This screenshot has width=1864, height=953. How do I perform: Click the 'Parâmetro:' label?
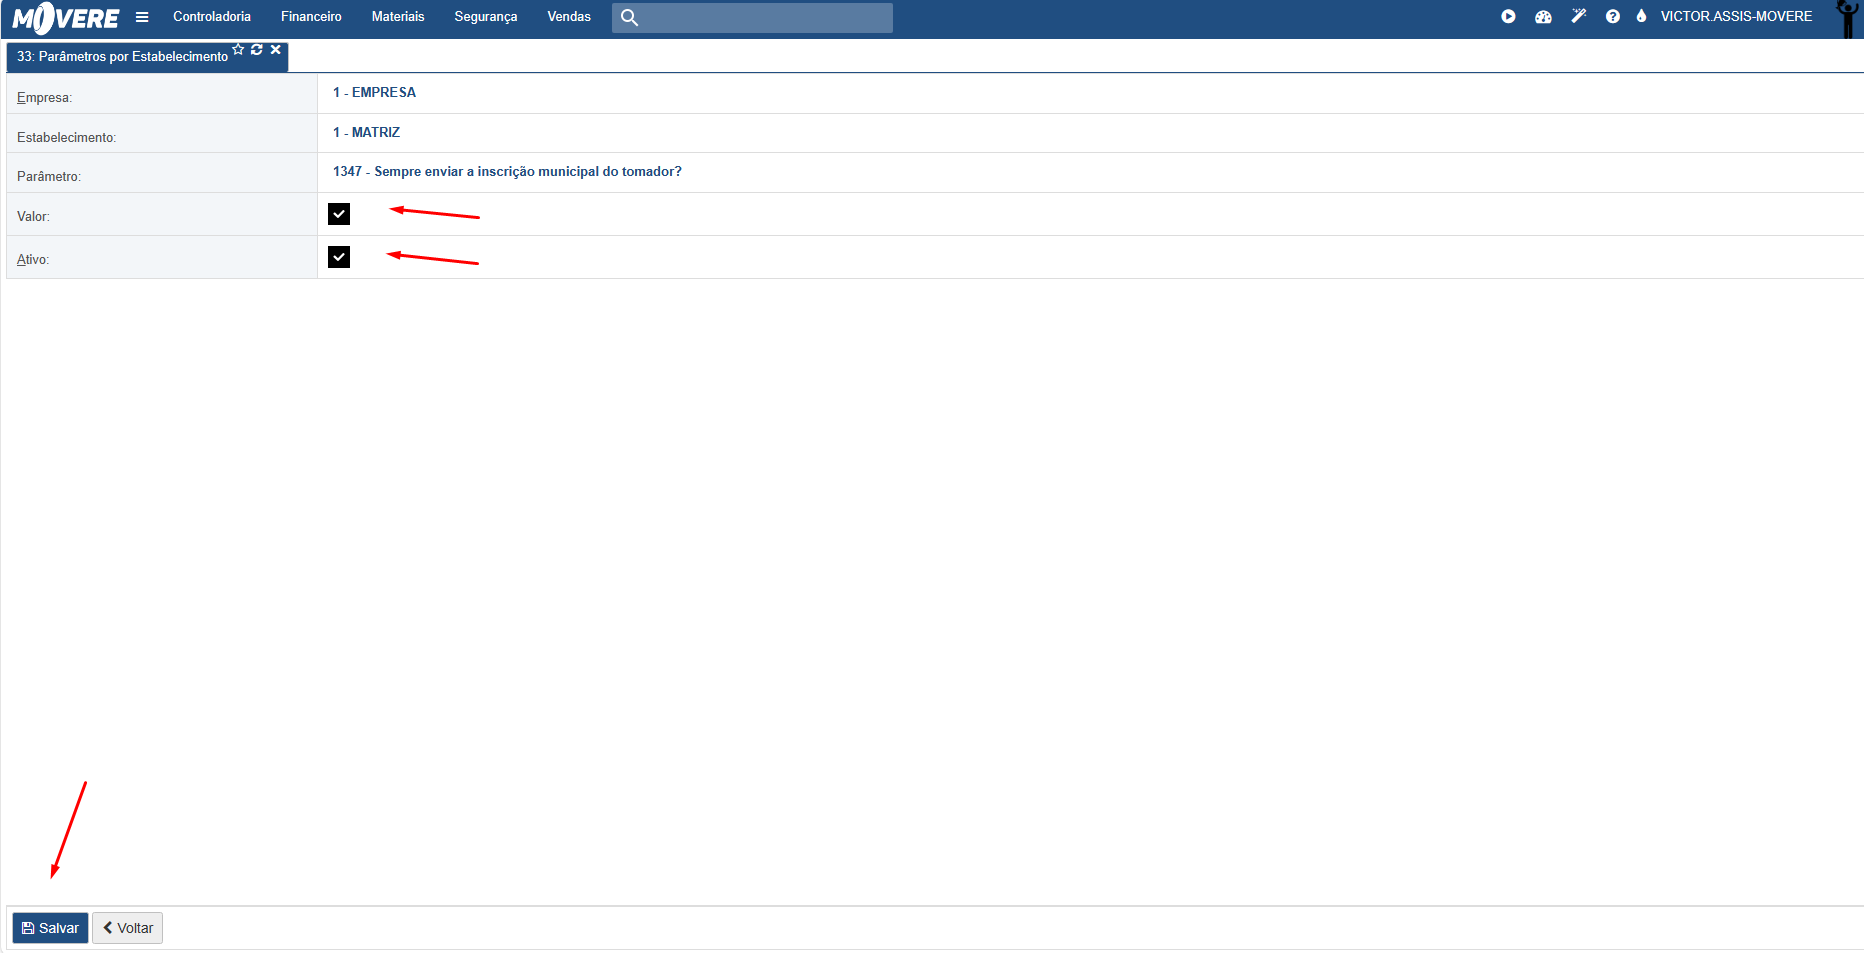click(x=49, y=177)
